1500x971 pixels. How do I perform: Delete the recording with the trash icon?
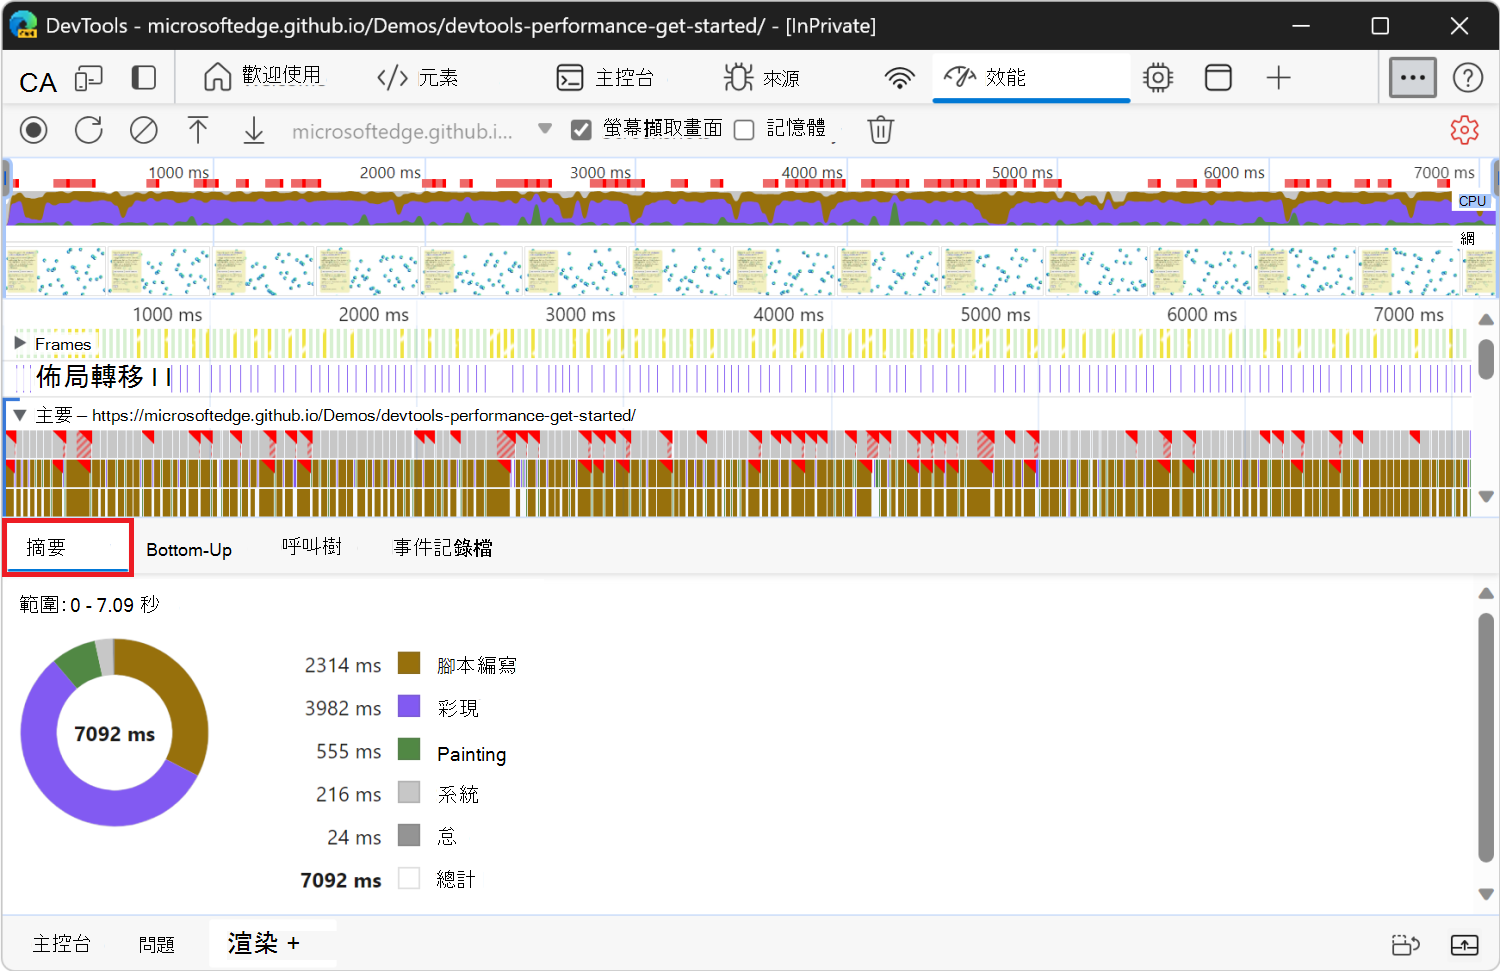880,129
